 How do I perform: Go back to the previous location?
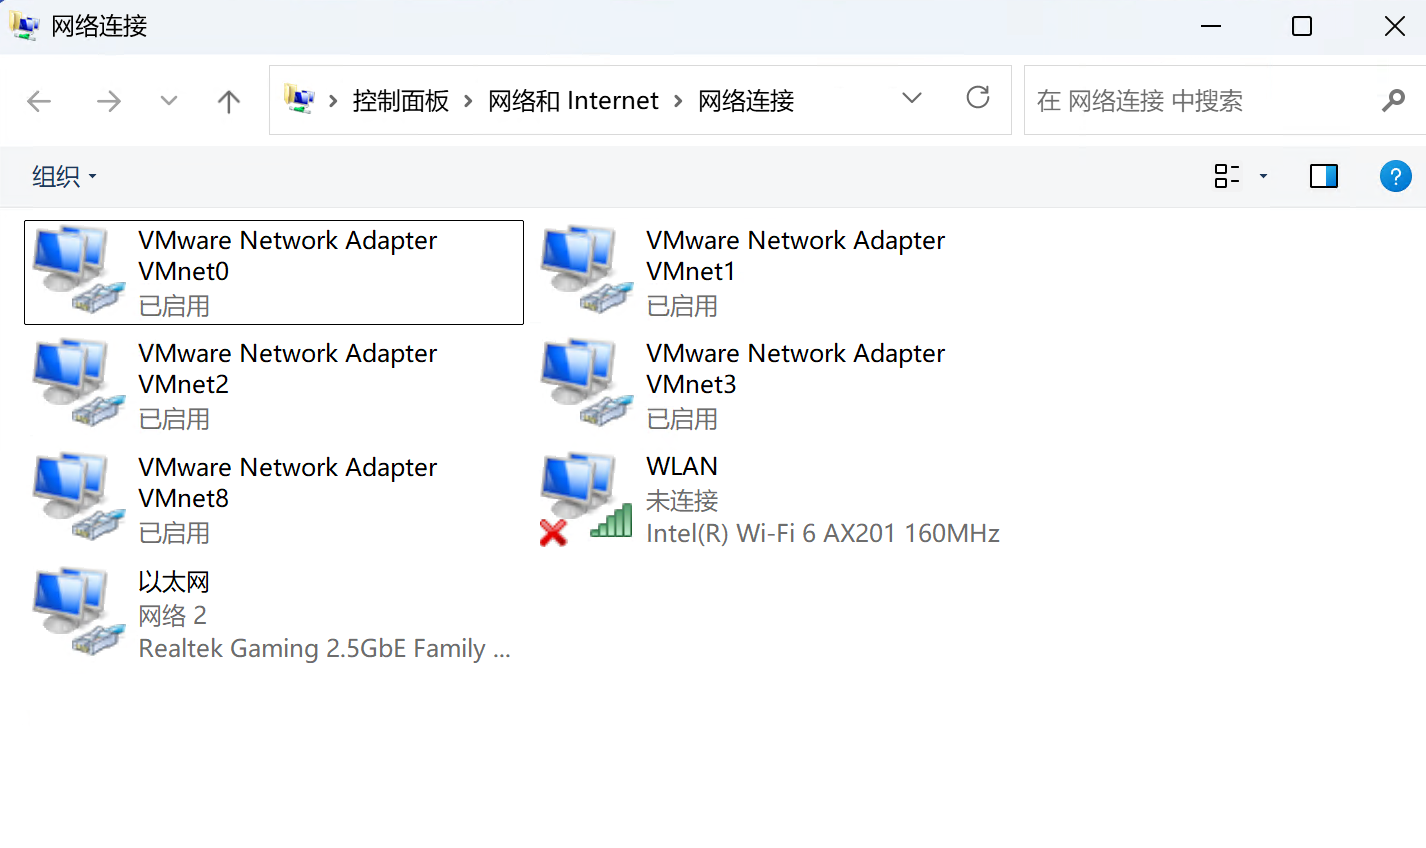pos(39,100)
